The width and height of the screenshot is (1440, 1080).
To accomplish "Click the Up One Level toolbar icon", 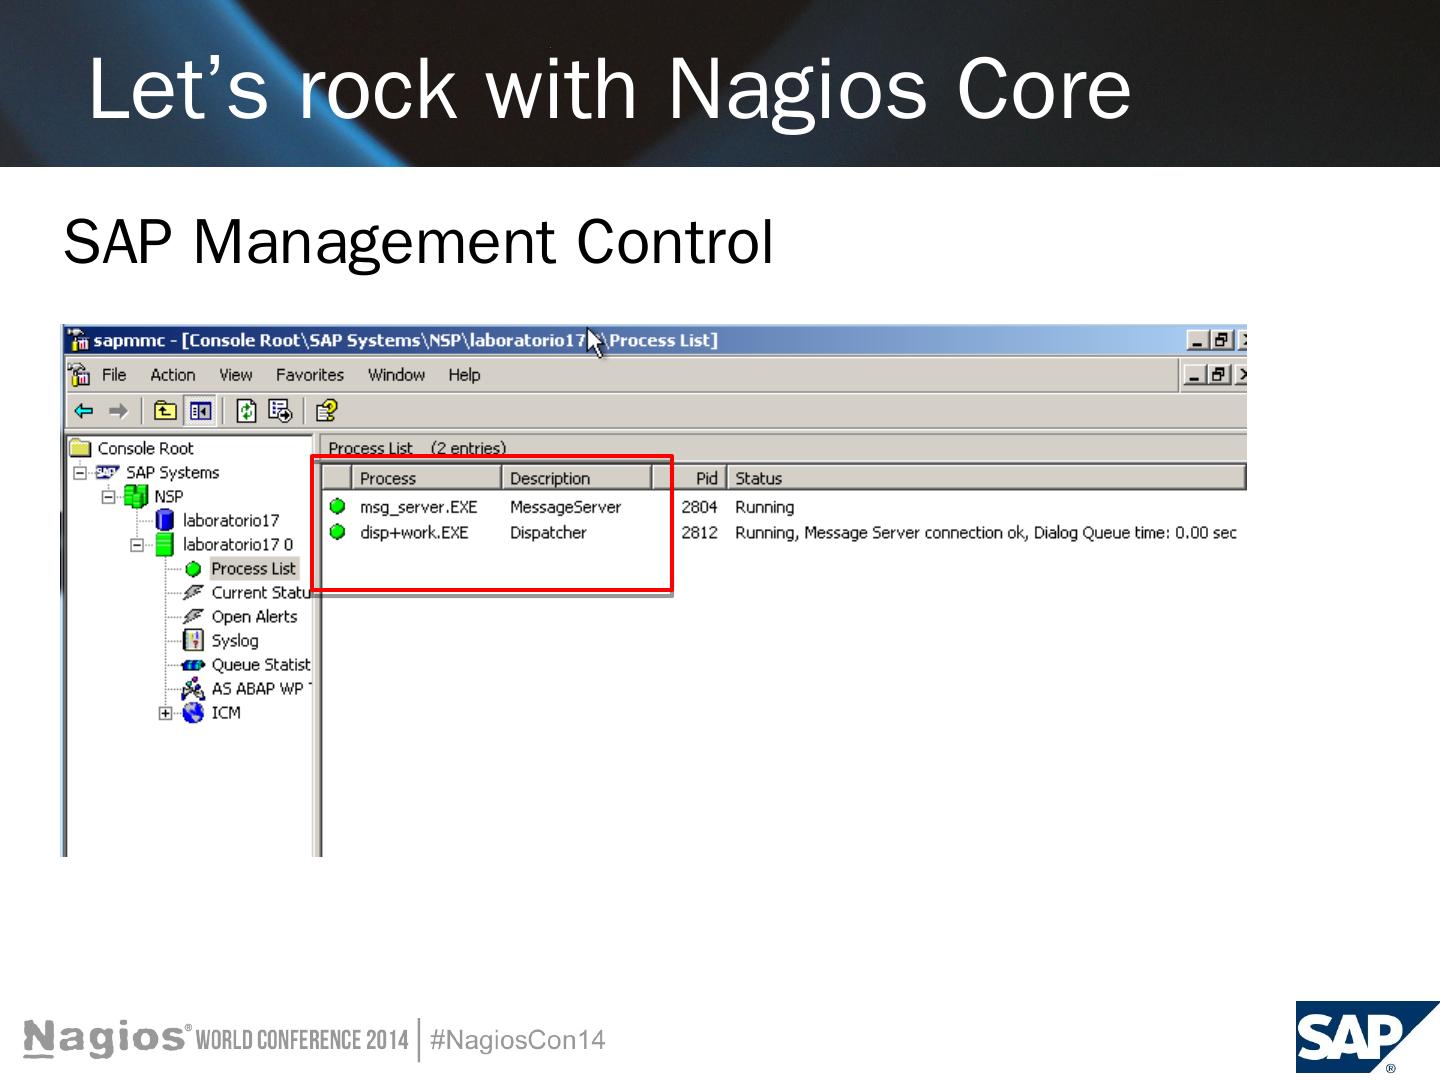I will point(165,411).
